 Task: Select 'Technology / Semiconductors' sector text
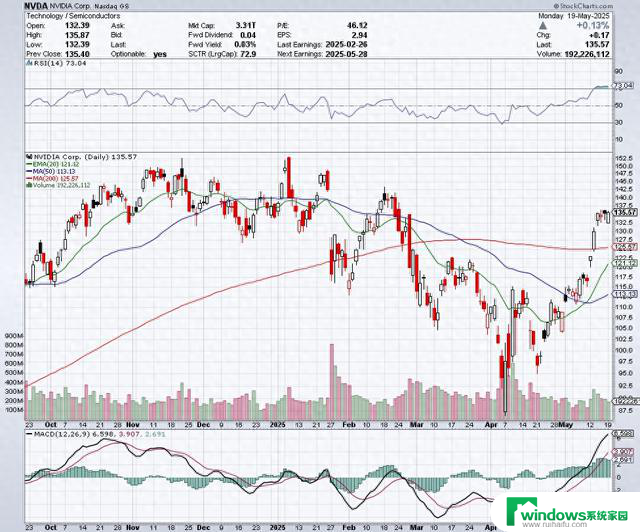73,16
